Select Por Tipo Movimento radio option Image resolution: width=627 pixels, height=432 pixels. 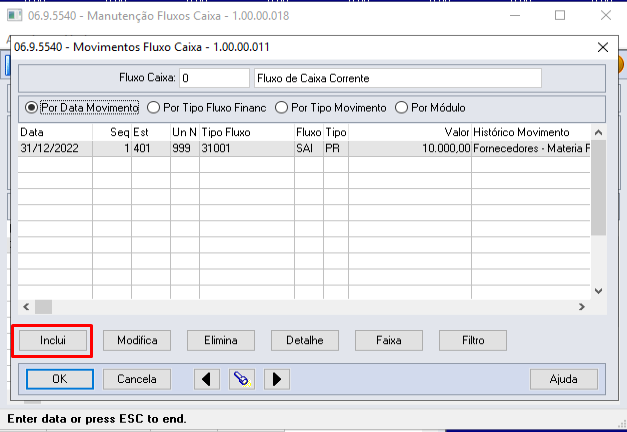331,108
